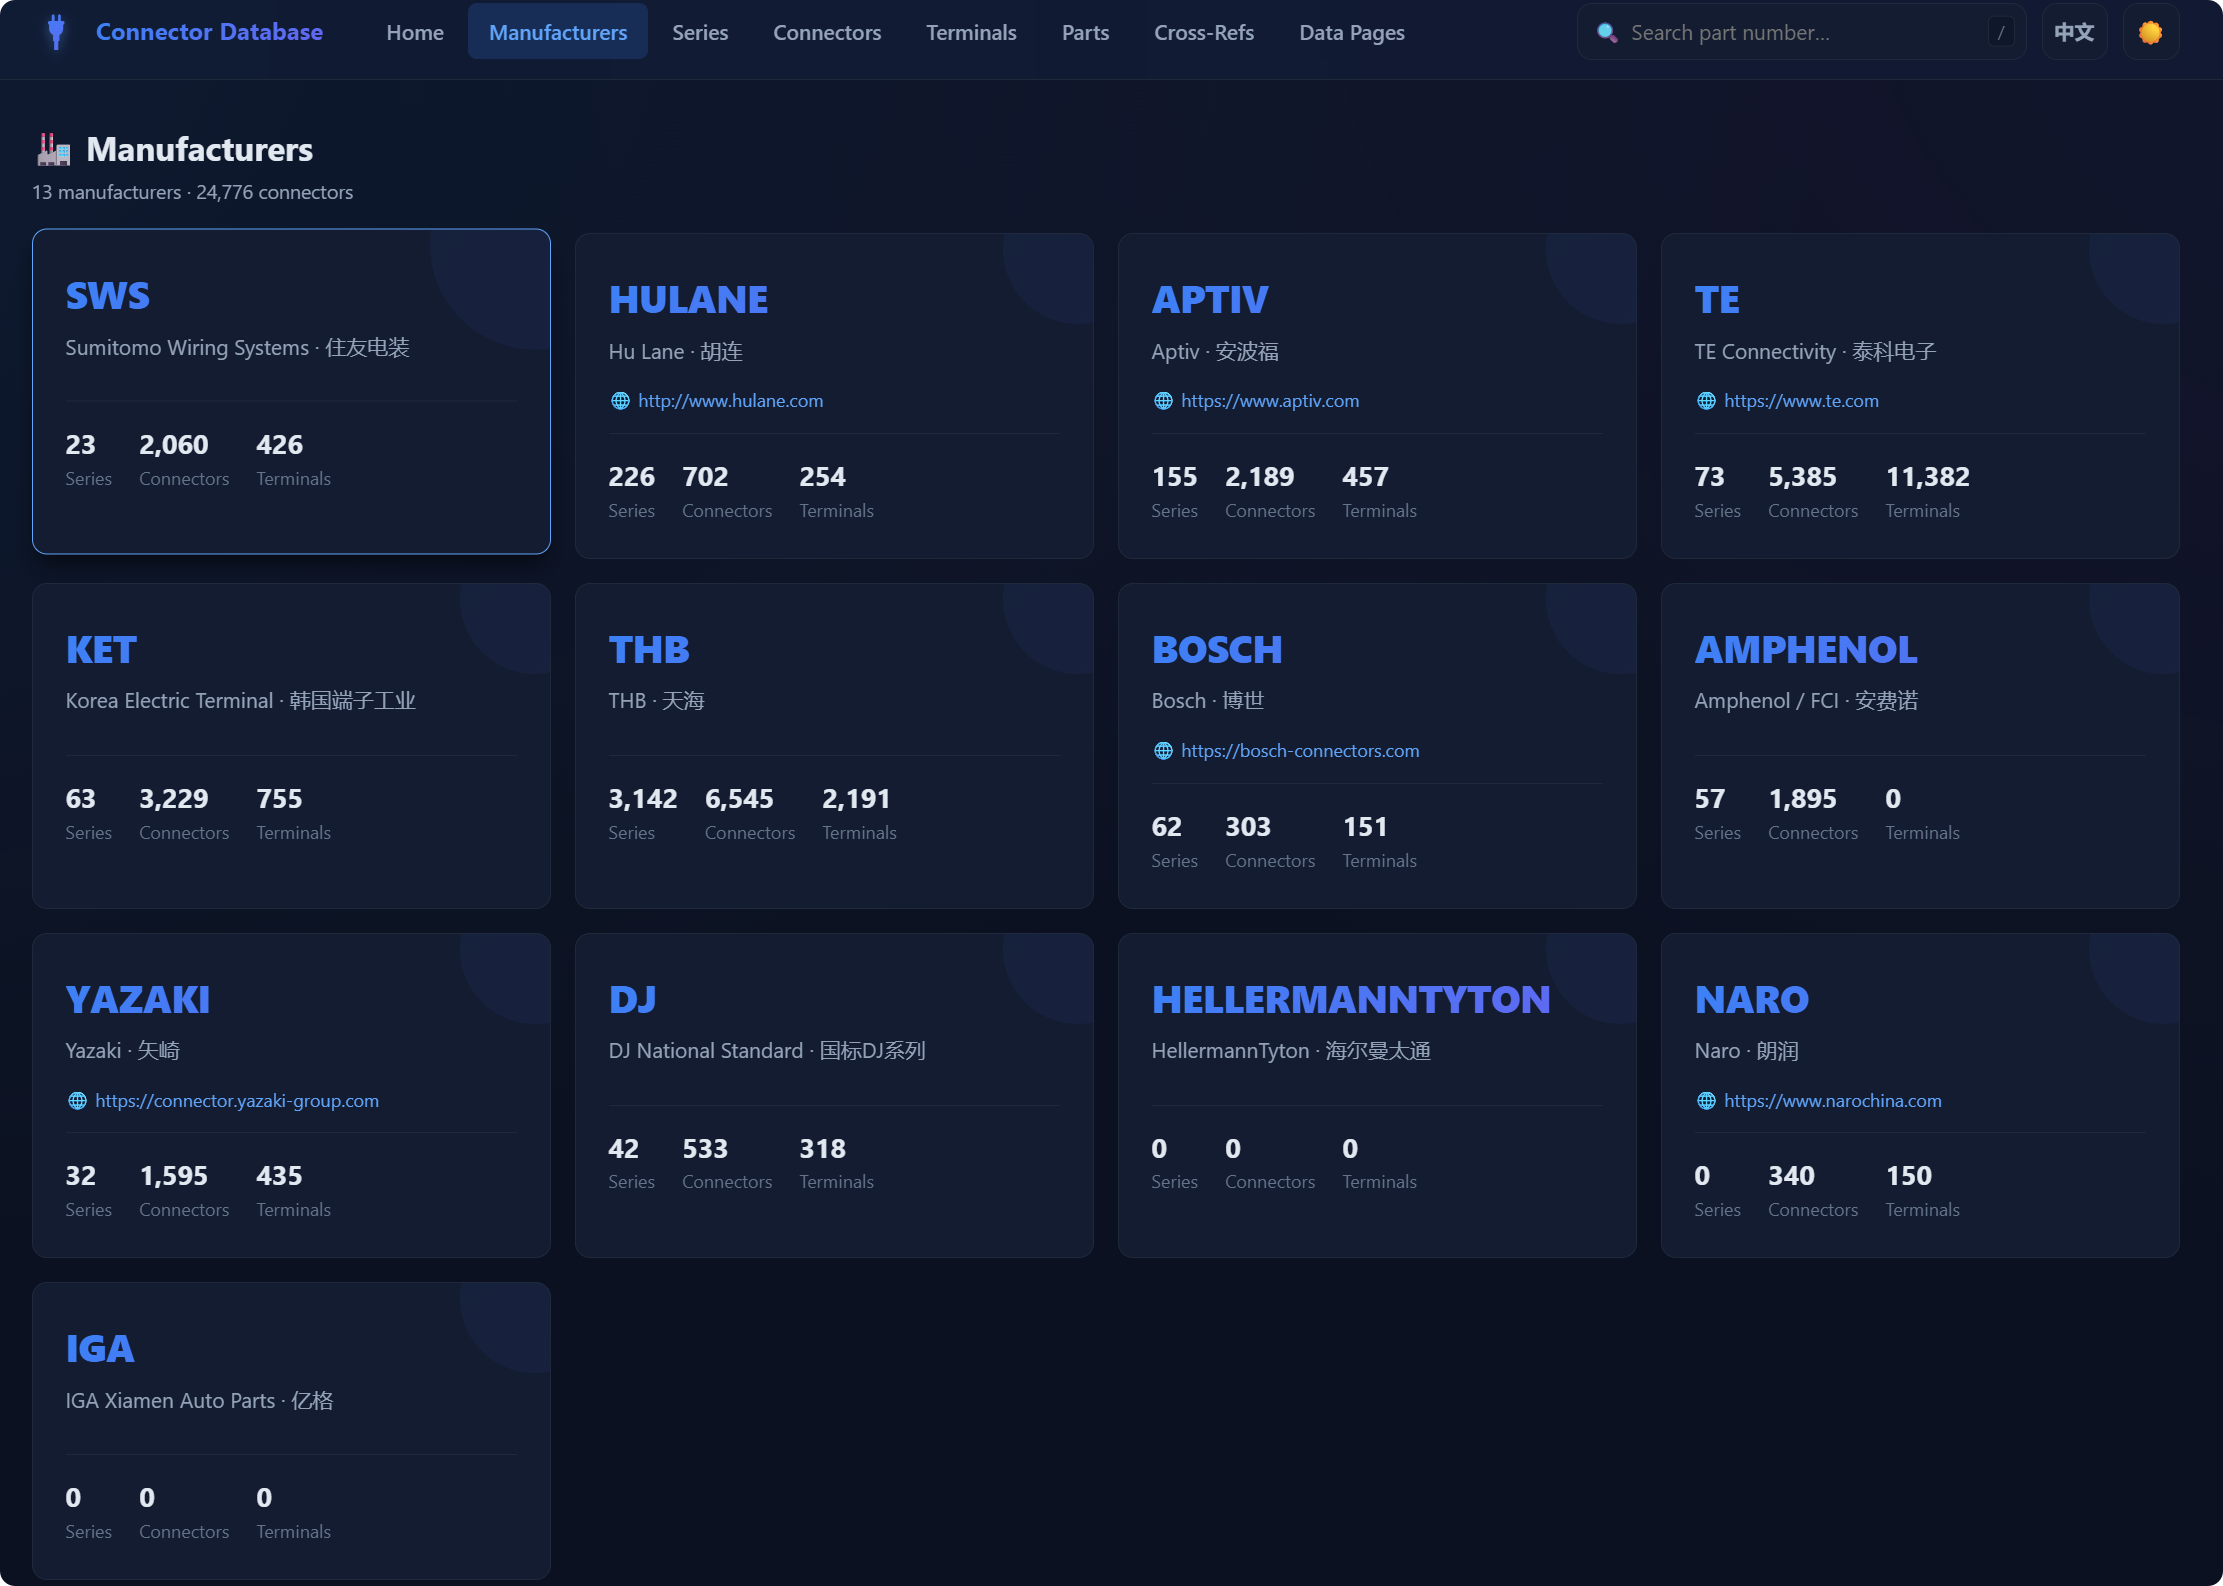2223x1586 pixels.
Task: Click globe icon next to aptiv.com link
Action: point(1163,401)
